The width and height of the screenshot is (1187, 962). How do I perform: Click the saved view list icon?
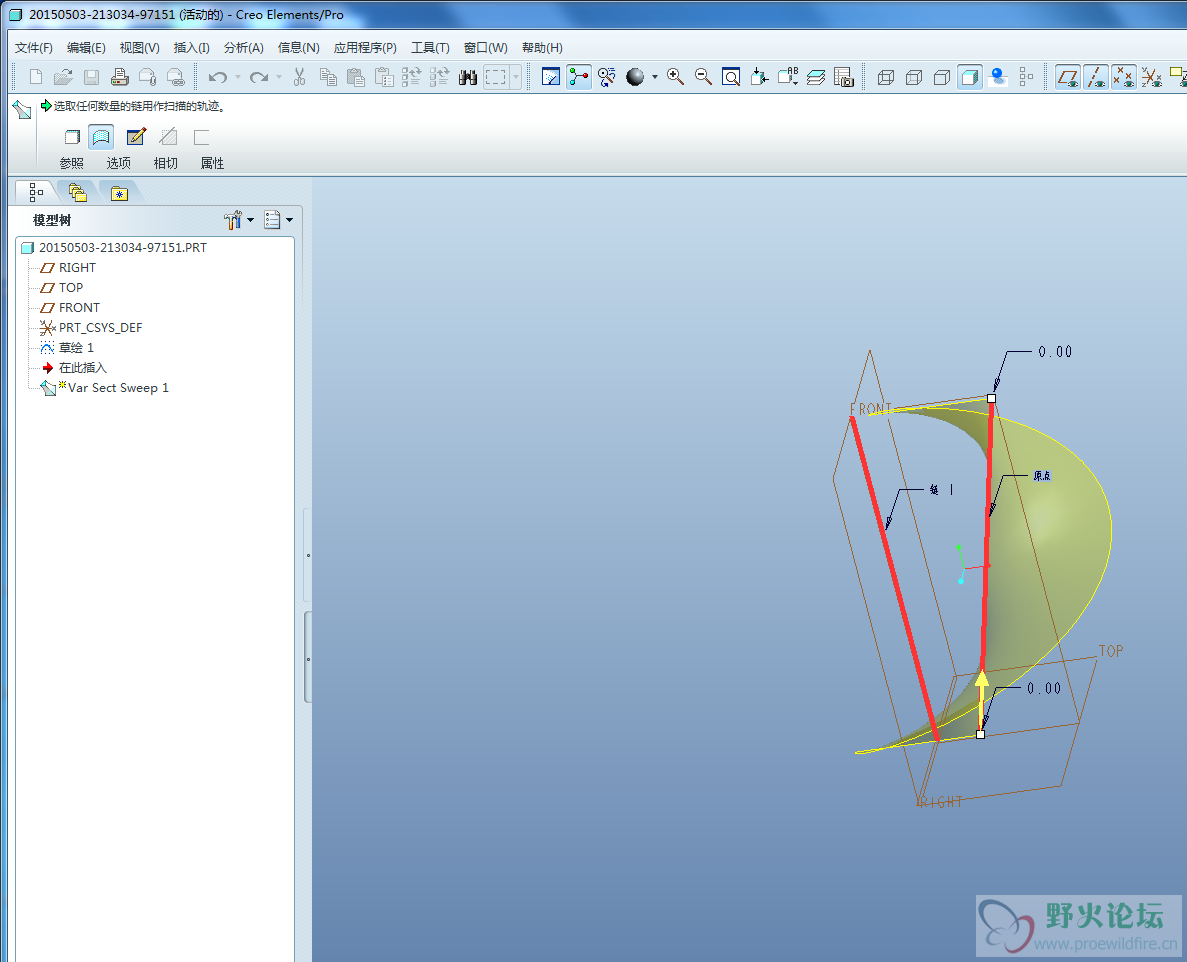click(787, 76)
